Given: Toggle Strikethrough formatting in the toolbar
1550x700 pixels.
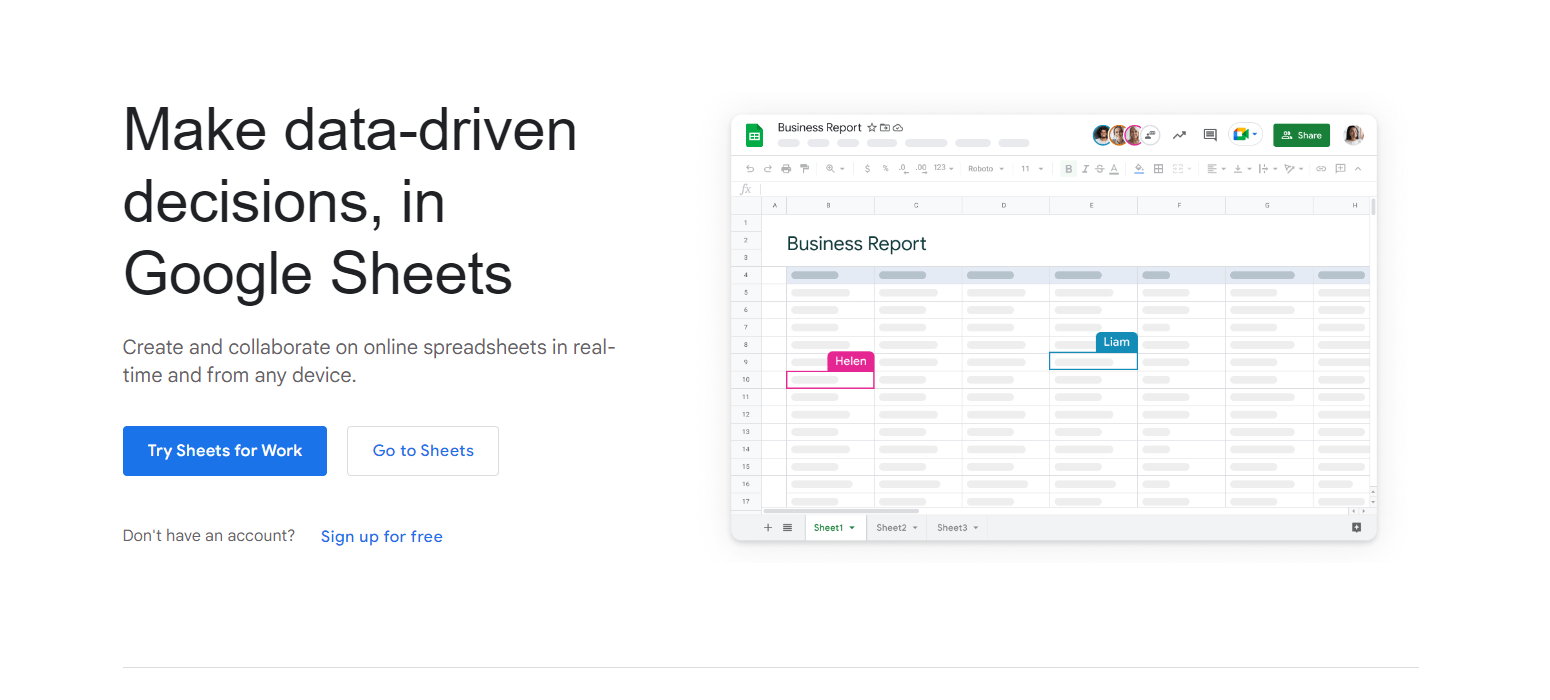Looking at the screenshot, I should (1100, 169).
